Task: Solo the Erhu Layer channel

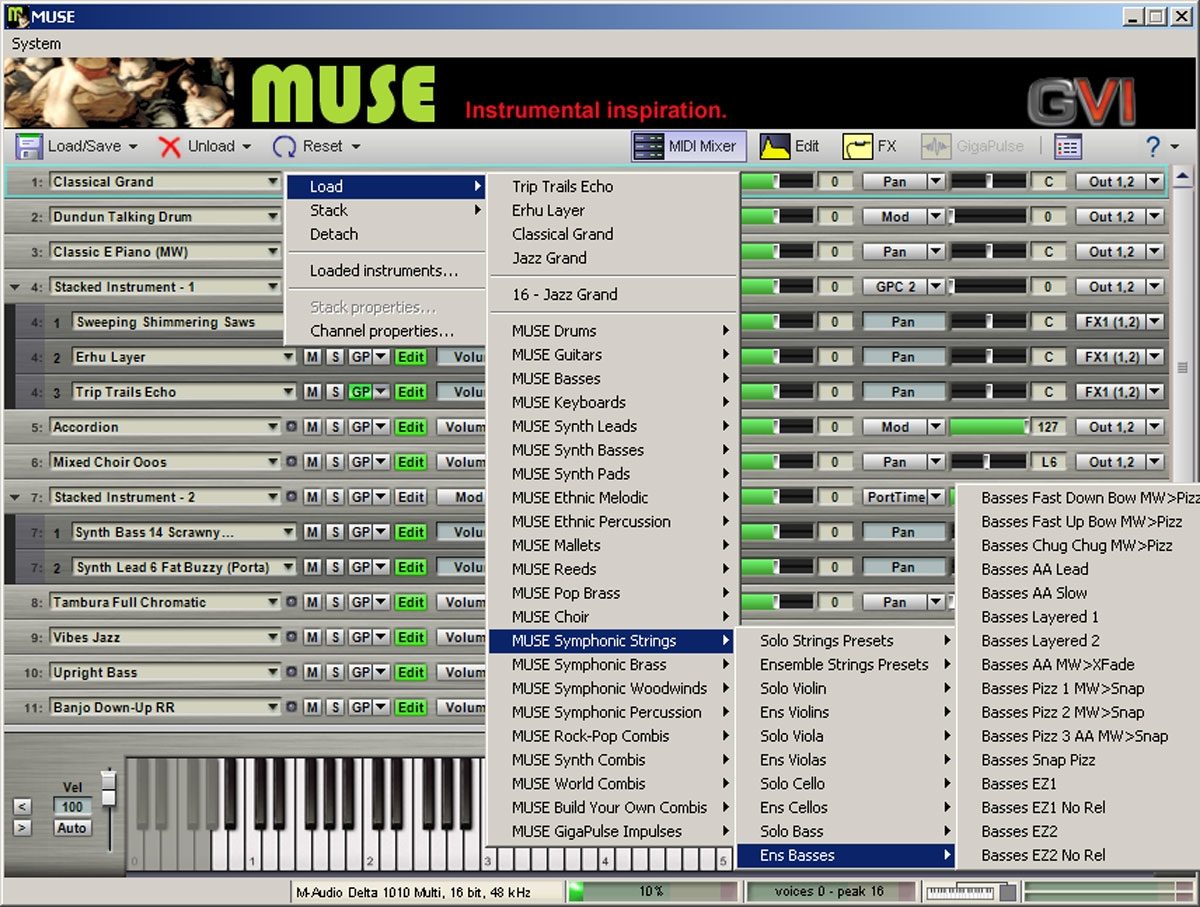Action: [x=335, y=357]
